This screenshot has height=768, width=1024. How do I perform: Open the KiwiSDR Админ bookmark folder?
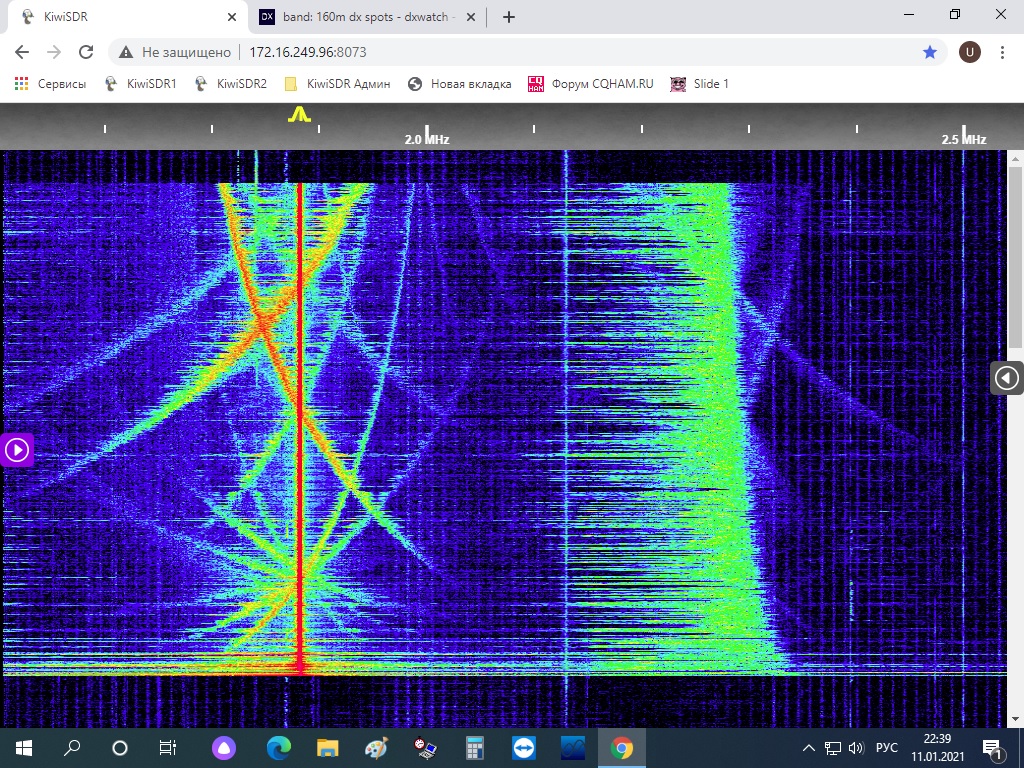(x=337, y=84)
